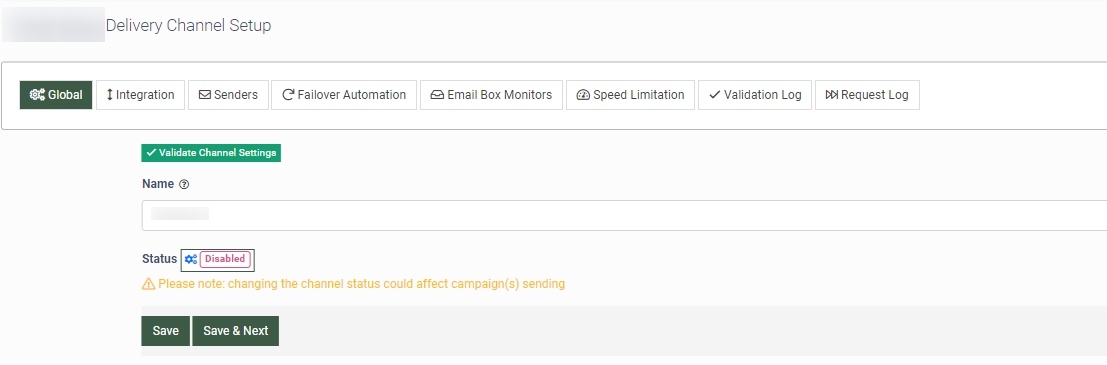Toggle the Disabled status badge

pos(225,259)
